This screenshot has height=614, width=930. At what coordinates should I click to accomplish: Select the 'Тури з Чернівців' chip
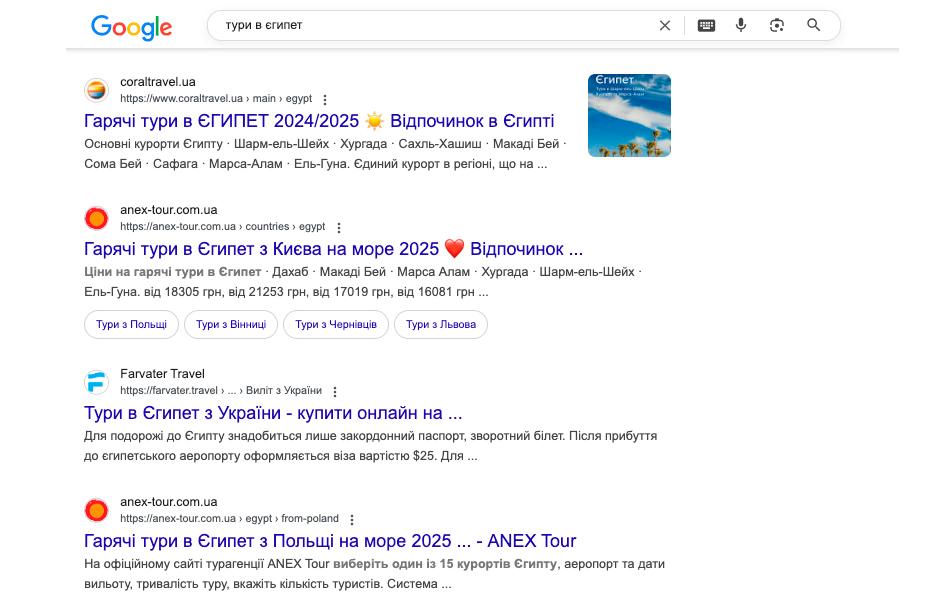(x=336, y=325)
